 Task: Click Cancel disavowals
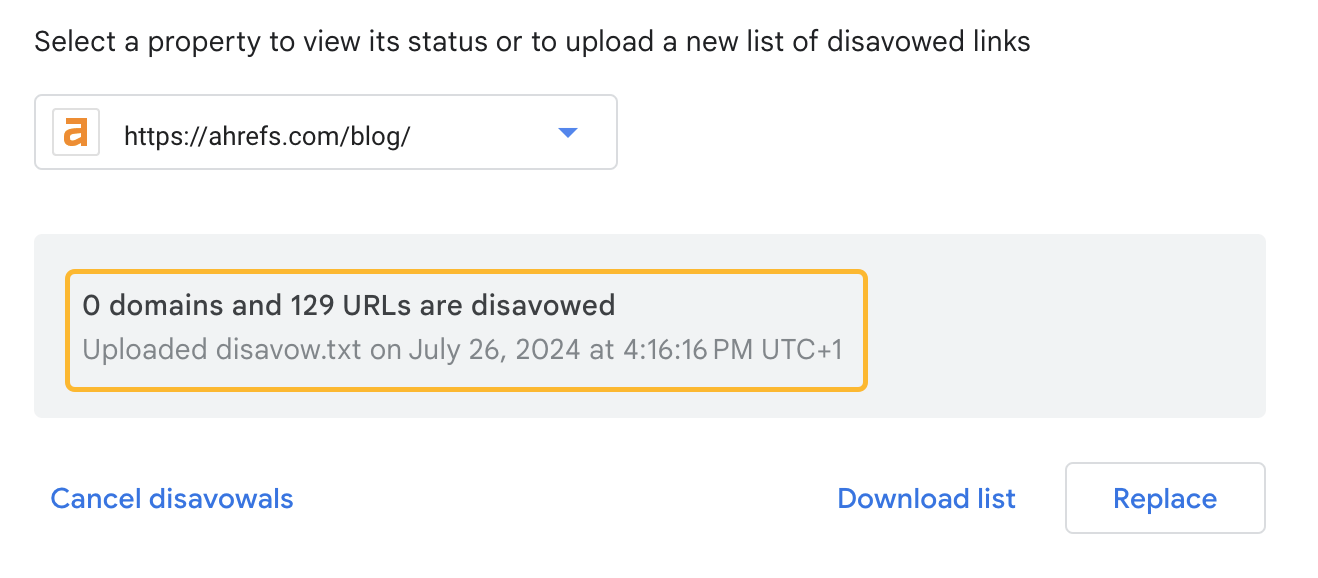coord(171,498)
